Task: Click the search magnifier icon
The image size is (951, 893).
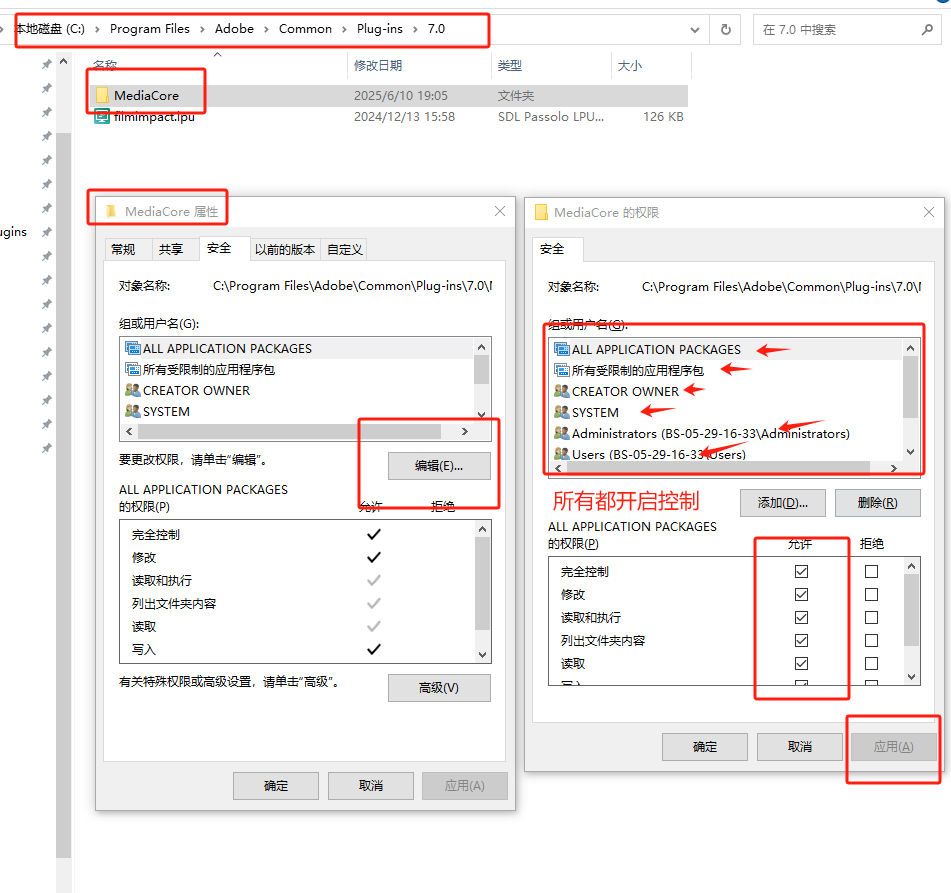Action: [927, 29]
